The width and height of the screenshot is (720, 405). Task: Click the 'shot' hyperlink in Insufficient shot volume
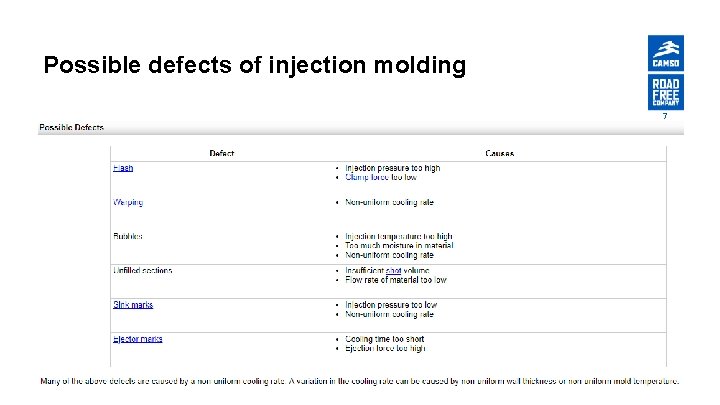(394, 271)
